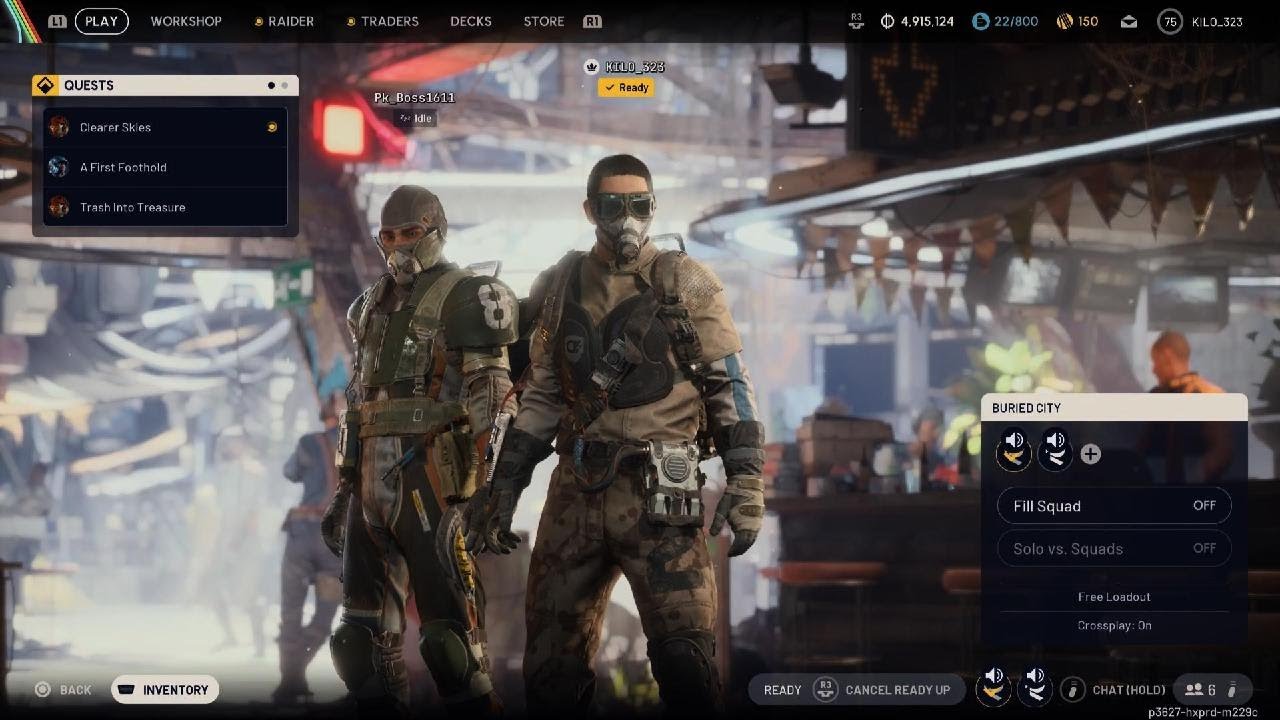Click the level 75 badge

tap(1169, 21)
